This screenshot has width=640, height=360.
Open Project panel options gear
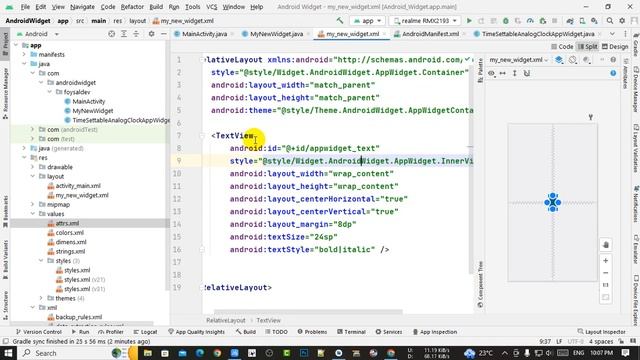click(x=151, y=34)
